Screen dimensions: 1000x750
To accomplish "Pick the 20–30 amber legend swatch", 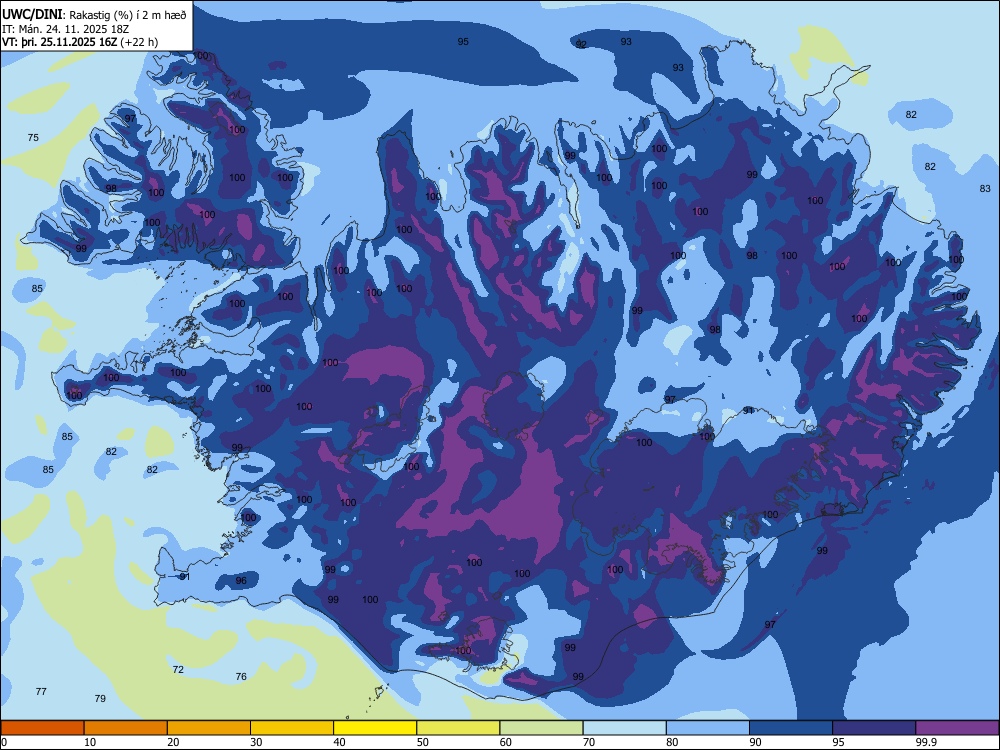I will coord(209,728).
